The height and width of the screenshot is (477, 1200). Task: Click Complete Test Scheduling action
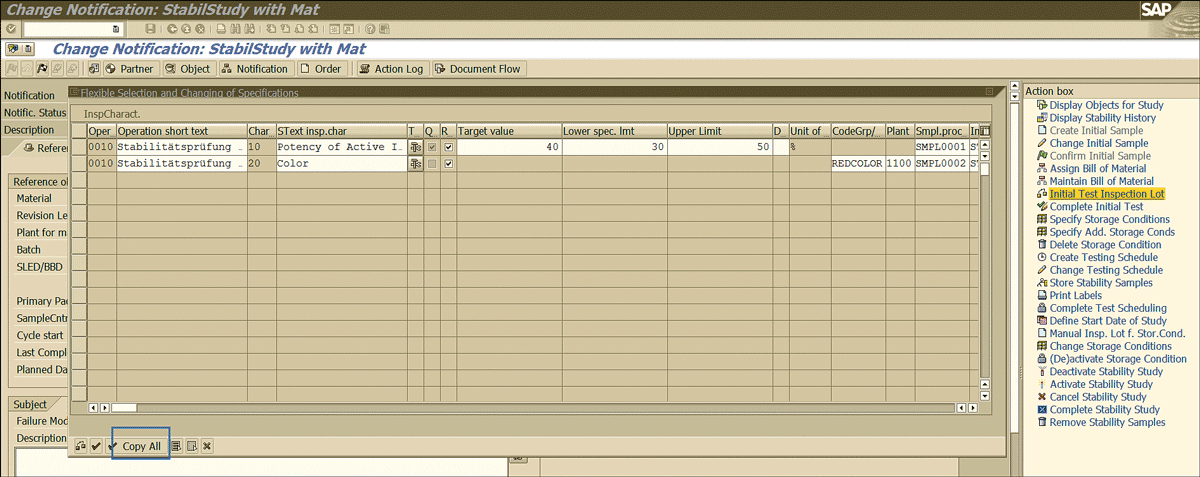click(x=1108, y=308)
